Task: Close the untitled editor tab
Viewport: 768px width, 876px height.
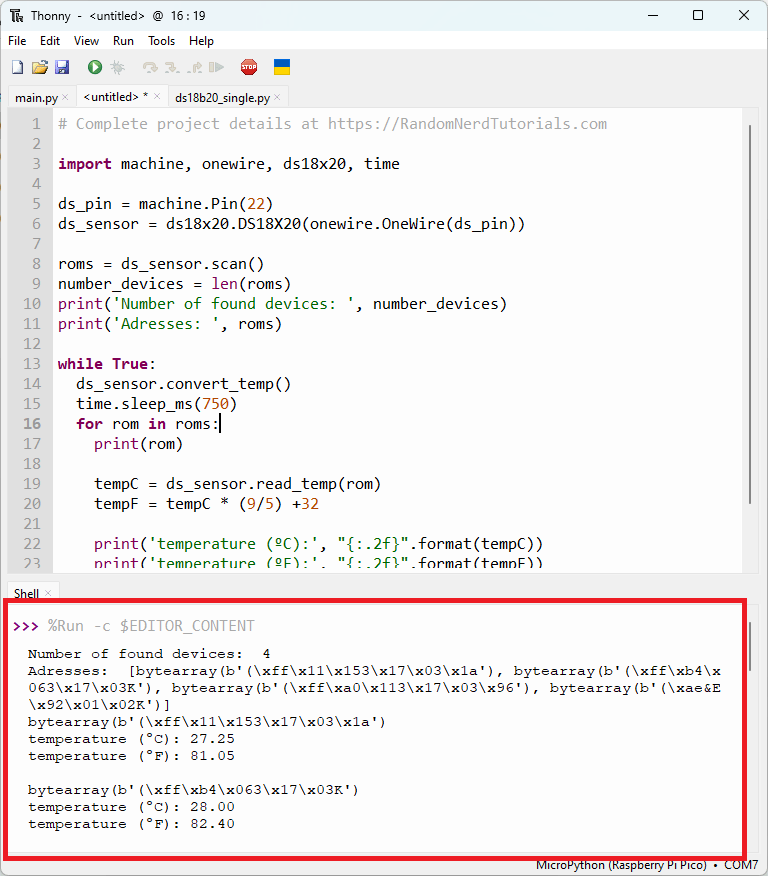Action: point(157,97)
